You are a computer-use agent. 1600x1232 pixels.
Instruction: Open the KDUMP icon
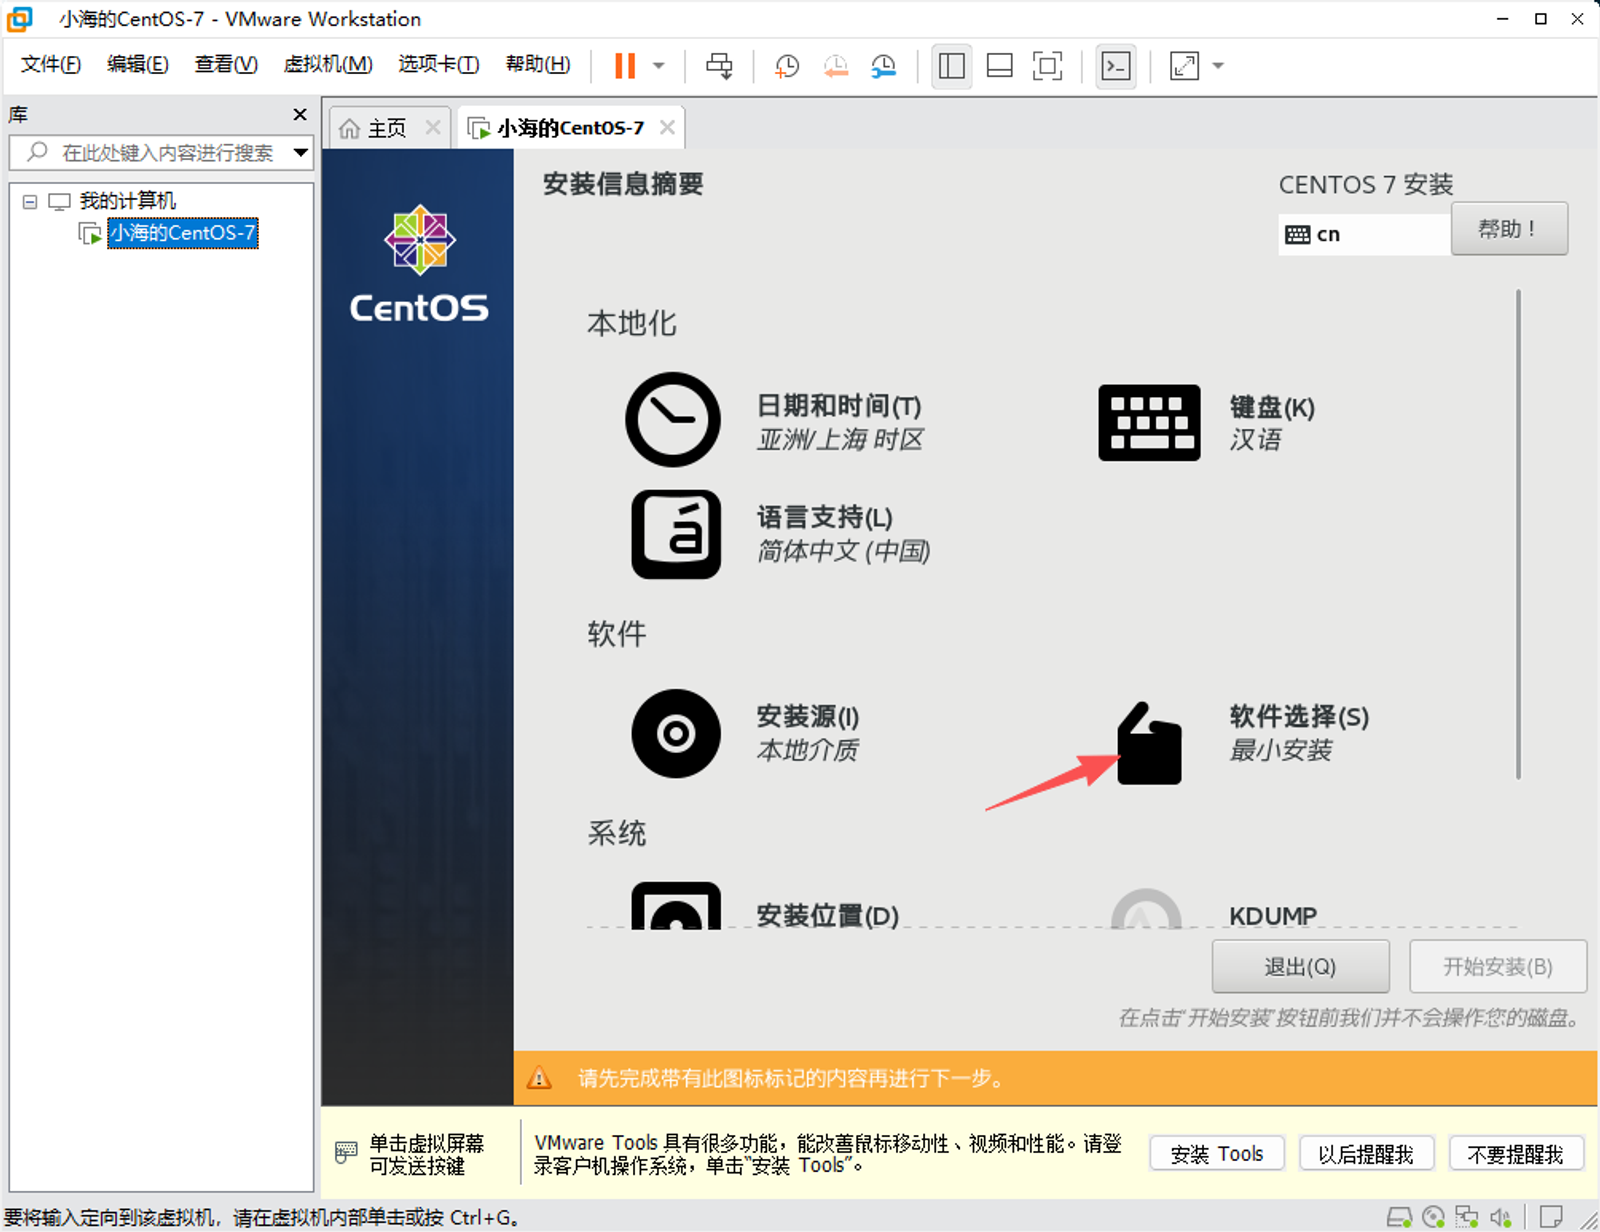coord(1147,908)
